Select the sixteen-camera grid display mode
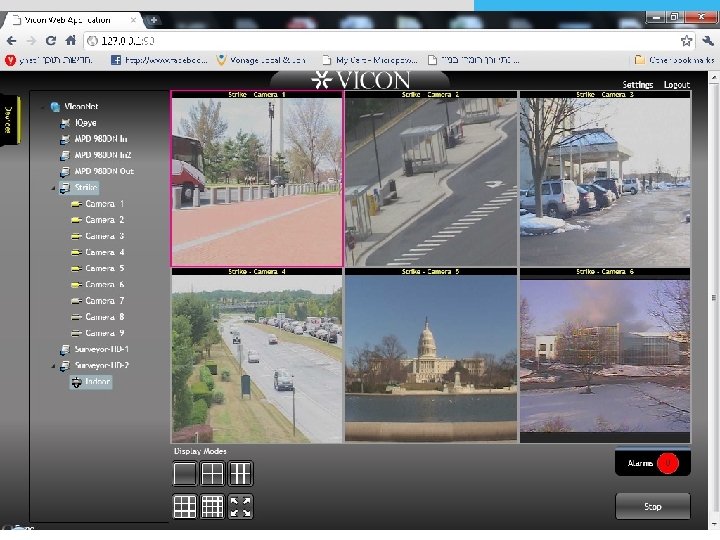Viewport: 720px width, 540px height. click(x=212, y=506)
